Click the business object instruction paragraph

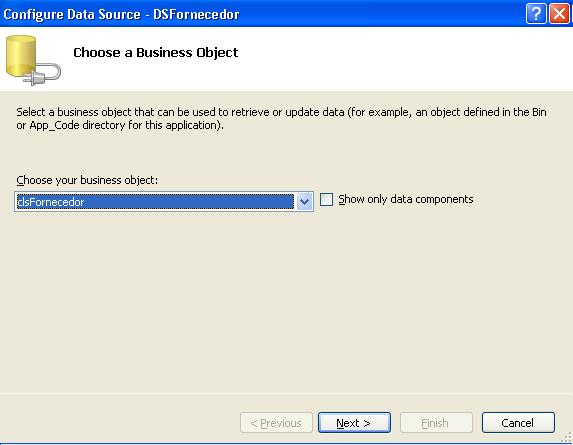click(x=281, y=118)
